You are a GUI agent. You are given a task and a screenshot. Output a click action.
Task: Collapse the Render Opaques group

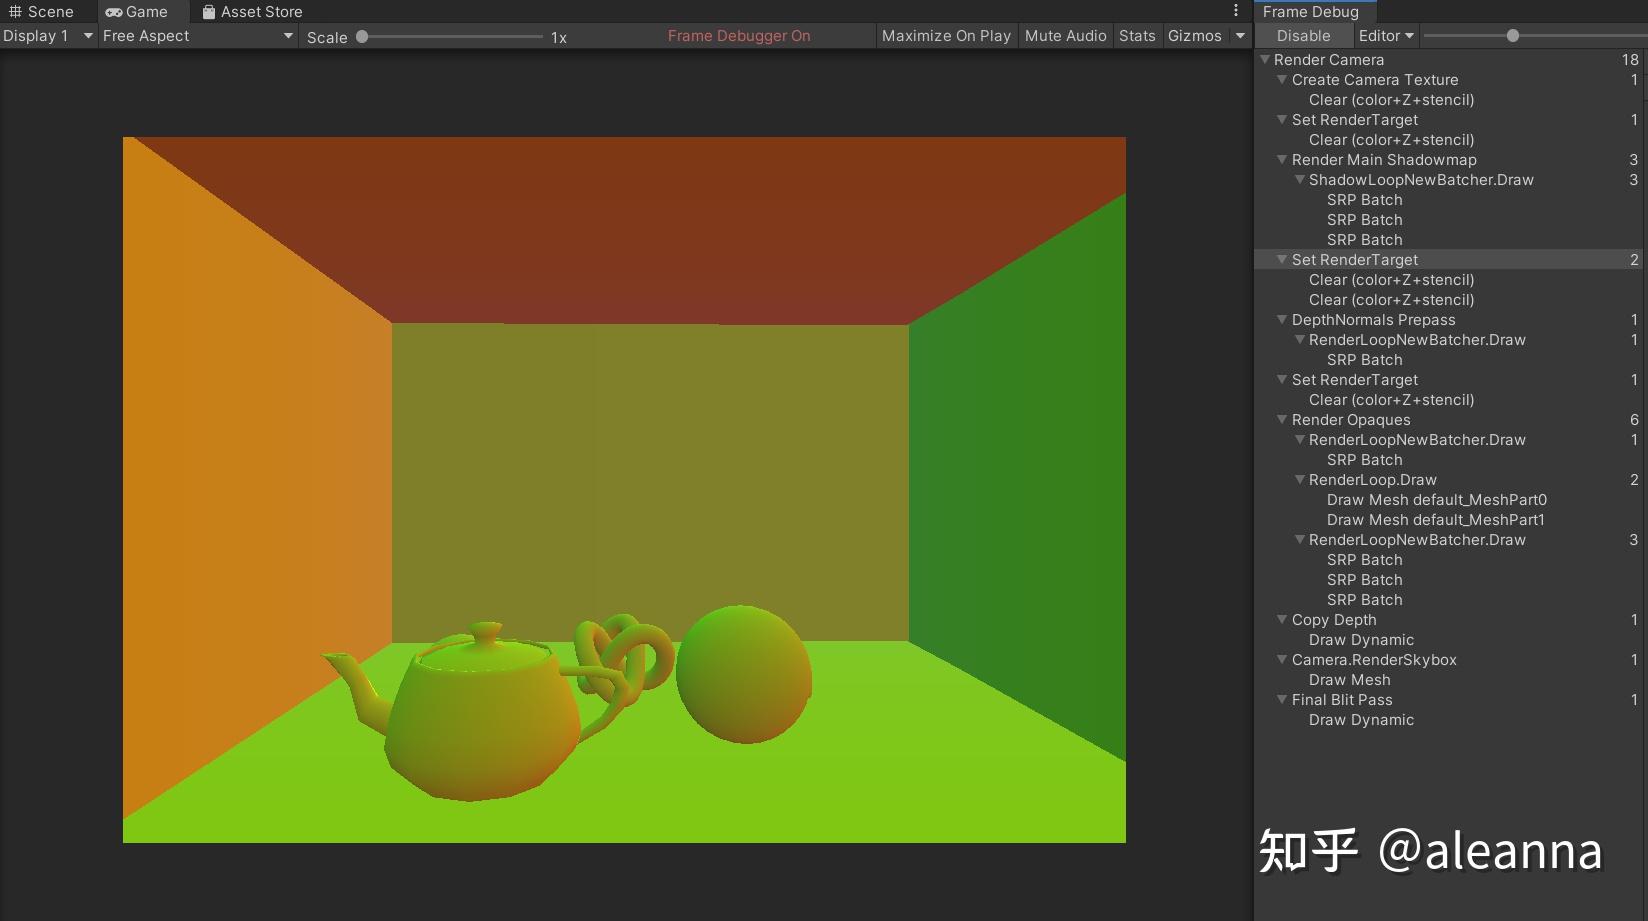(x=1282, y=420)
